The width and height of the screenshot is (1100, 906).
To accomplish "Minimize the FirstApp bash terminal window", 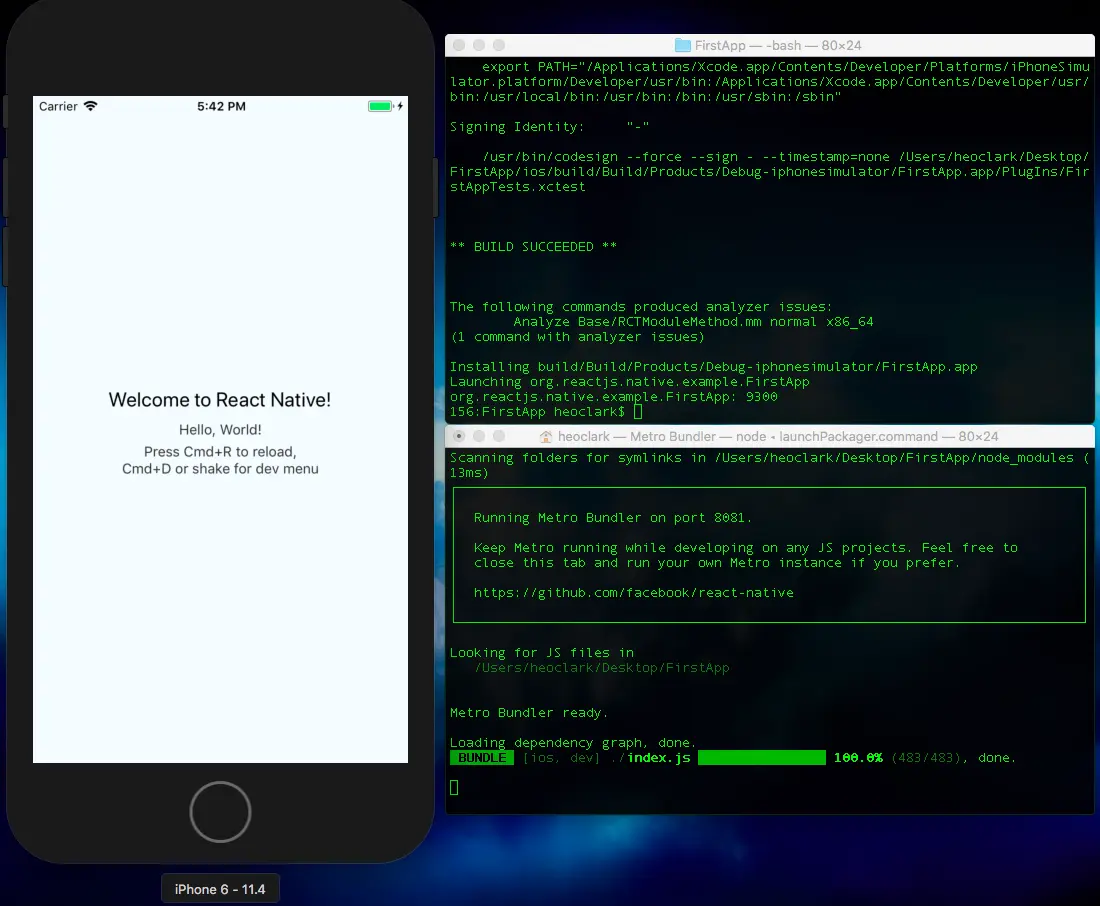I will pos(479,45).
